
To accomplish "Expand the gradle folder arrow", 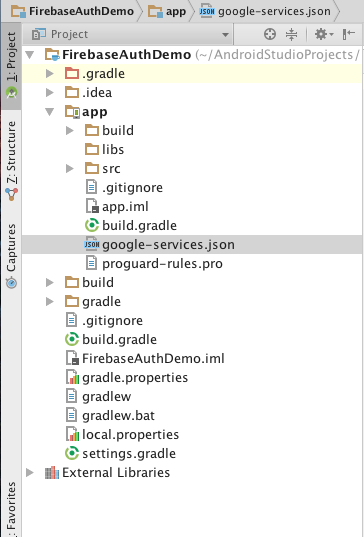I will [x=50, y=301].
